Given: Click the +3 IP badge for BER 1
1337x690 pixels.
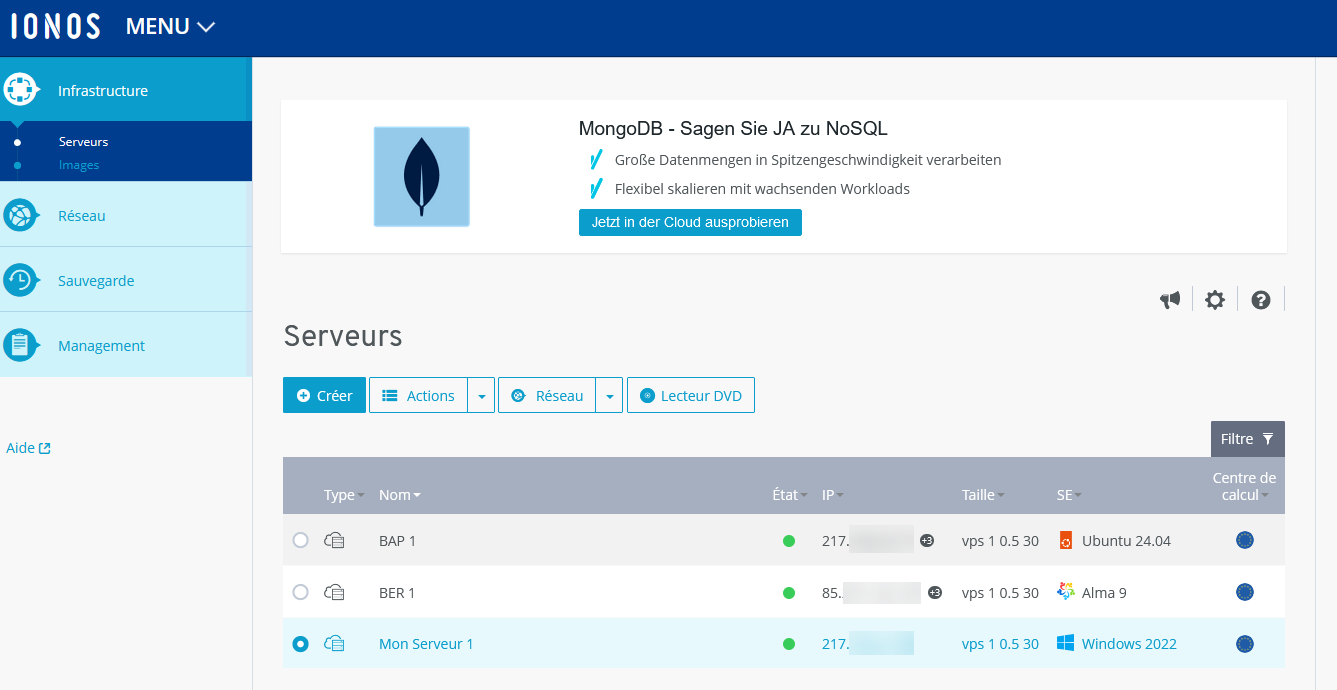Looking at the screenshot, I should point(935,593).
